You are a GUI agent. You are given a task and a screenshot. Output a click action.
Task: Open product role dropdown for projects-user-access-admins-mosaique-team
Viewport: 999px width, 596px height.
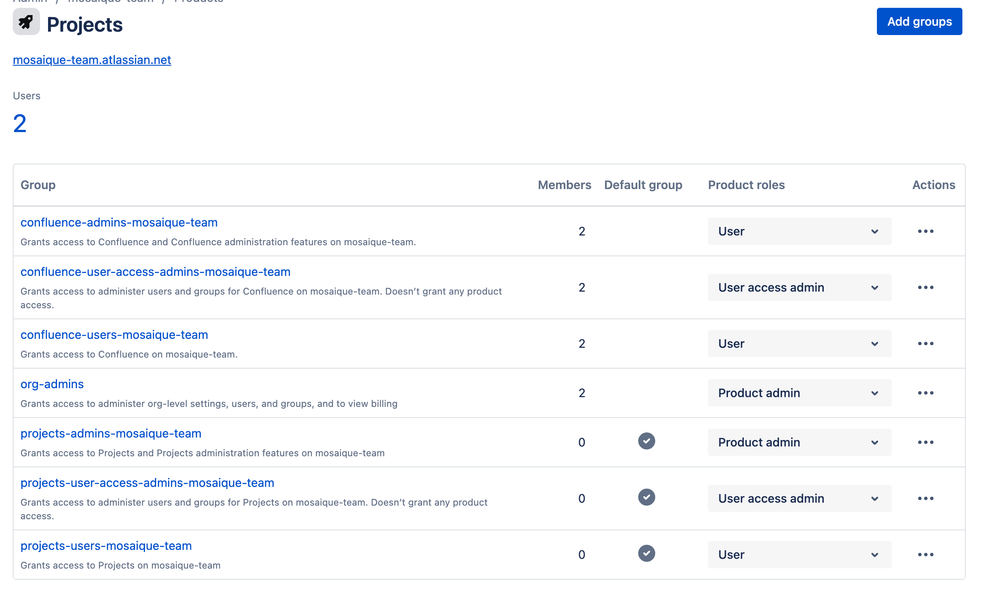coord(799,498)
